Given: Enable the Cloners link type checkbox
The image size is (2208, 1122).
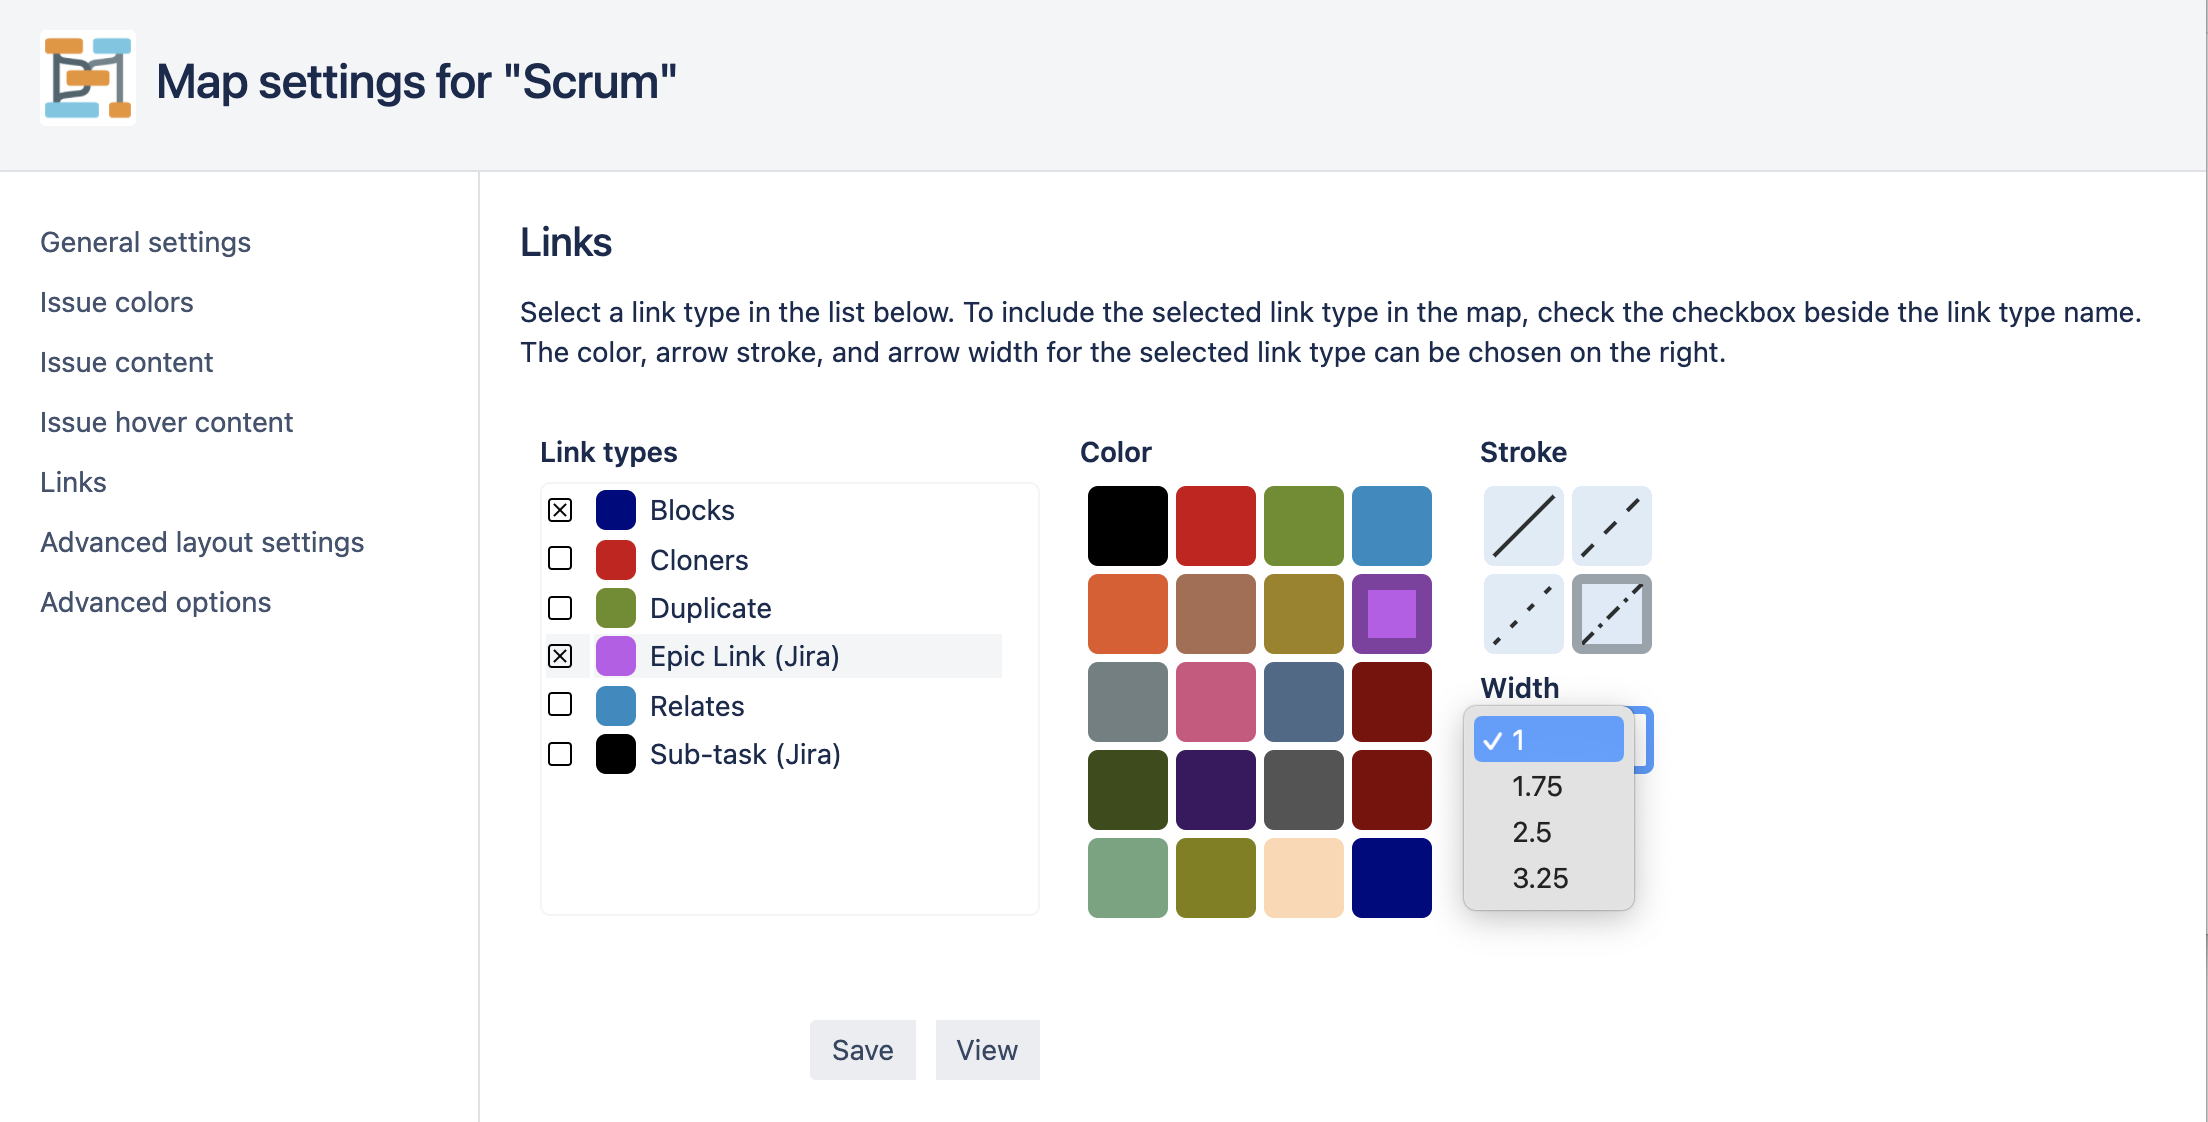Looking at the screenshot, I should point(560,558).
